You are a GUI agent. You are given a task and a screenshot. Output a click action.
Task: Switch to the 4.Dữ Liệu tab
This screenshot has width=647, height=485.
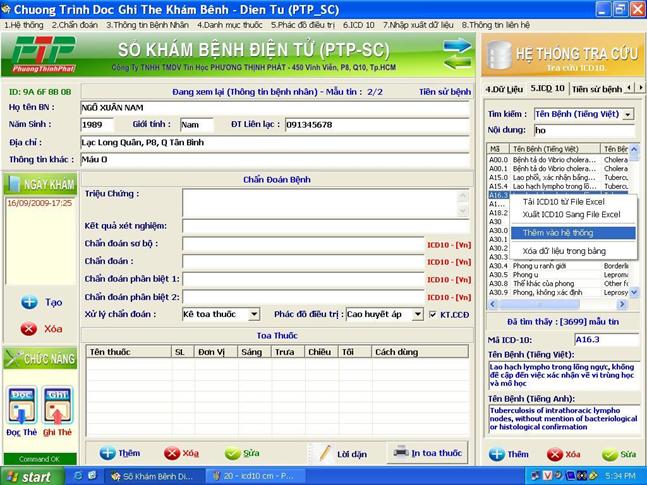pyautogui.click(x=504, y=88)
